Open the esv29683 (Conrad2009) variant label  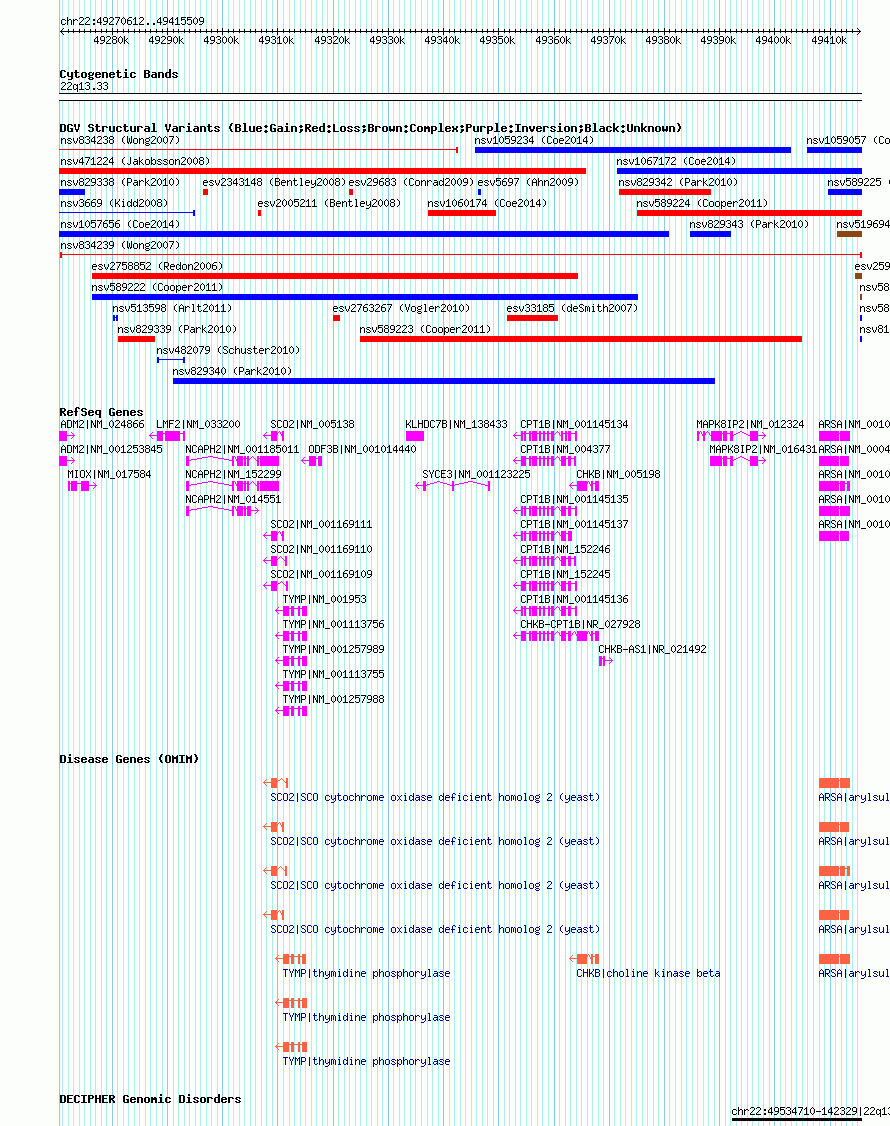[412, 182]
